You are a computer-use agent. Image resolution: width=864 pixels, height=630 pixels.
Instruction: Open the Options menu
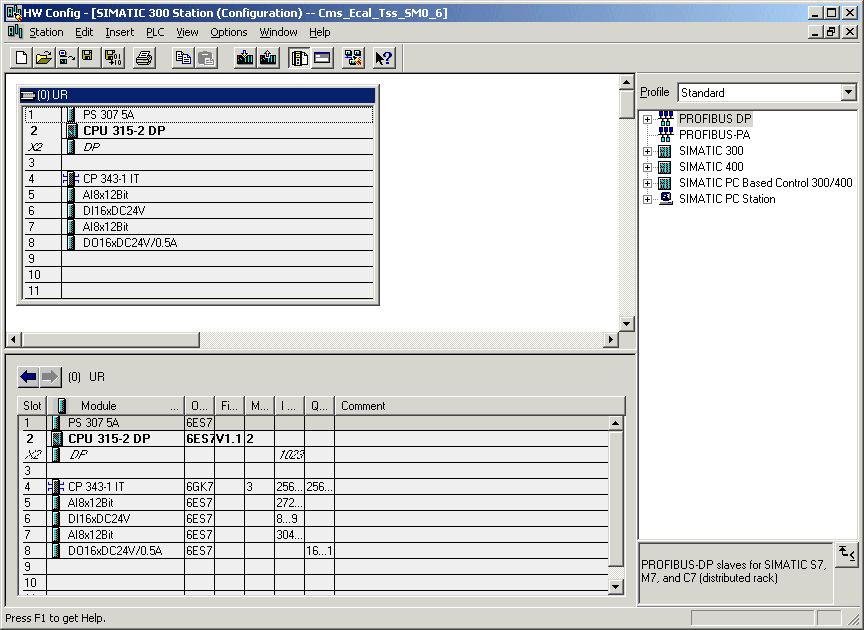(229, 32)
